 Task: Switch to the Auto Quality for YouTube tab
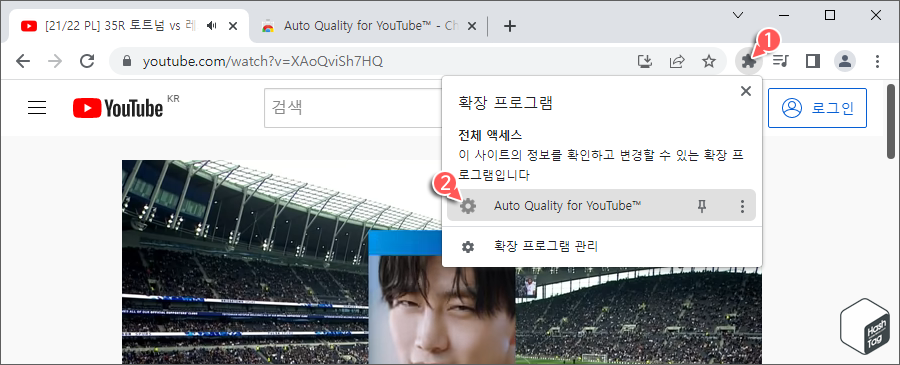click(367, 26)
